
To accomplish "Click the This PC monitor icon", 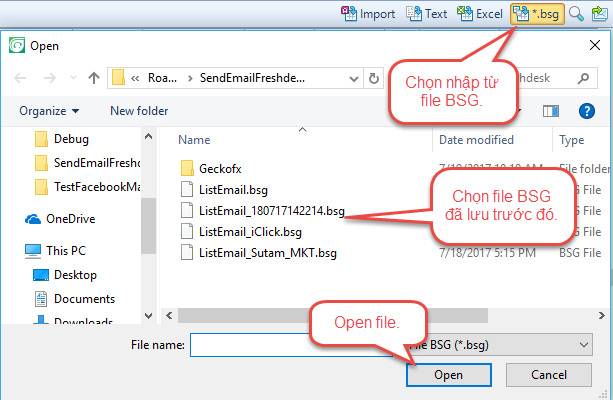I will [33, 251].
